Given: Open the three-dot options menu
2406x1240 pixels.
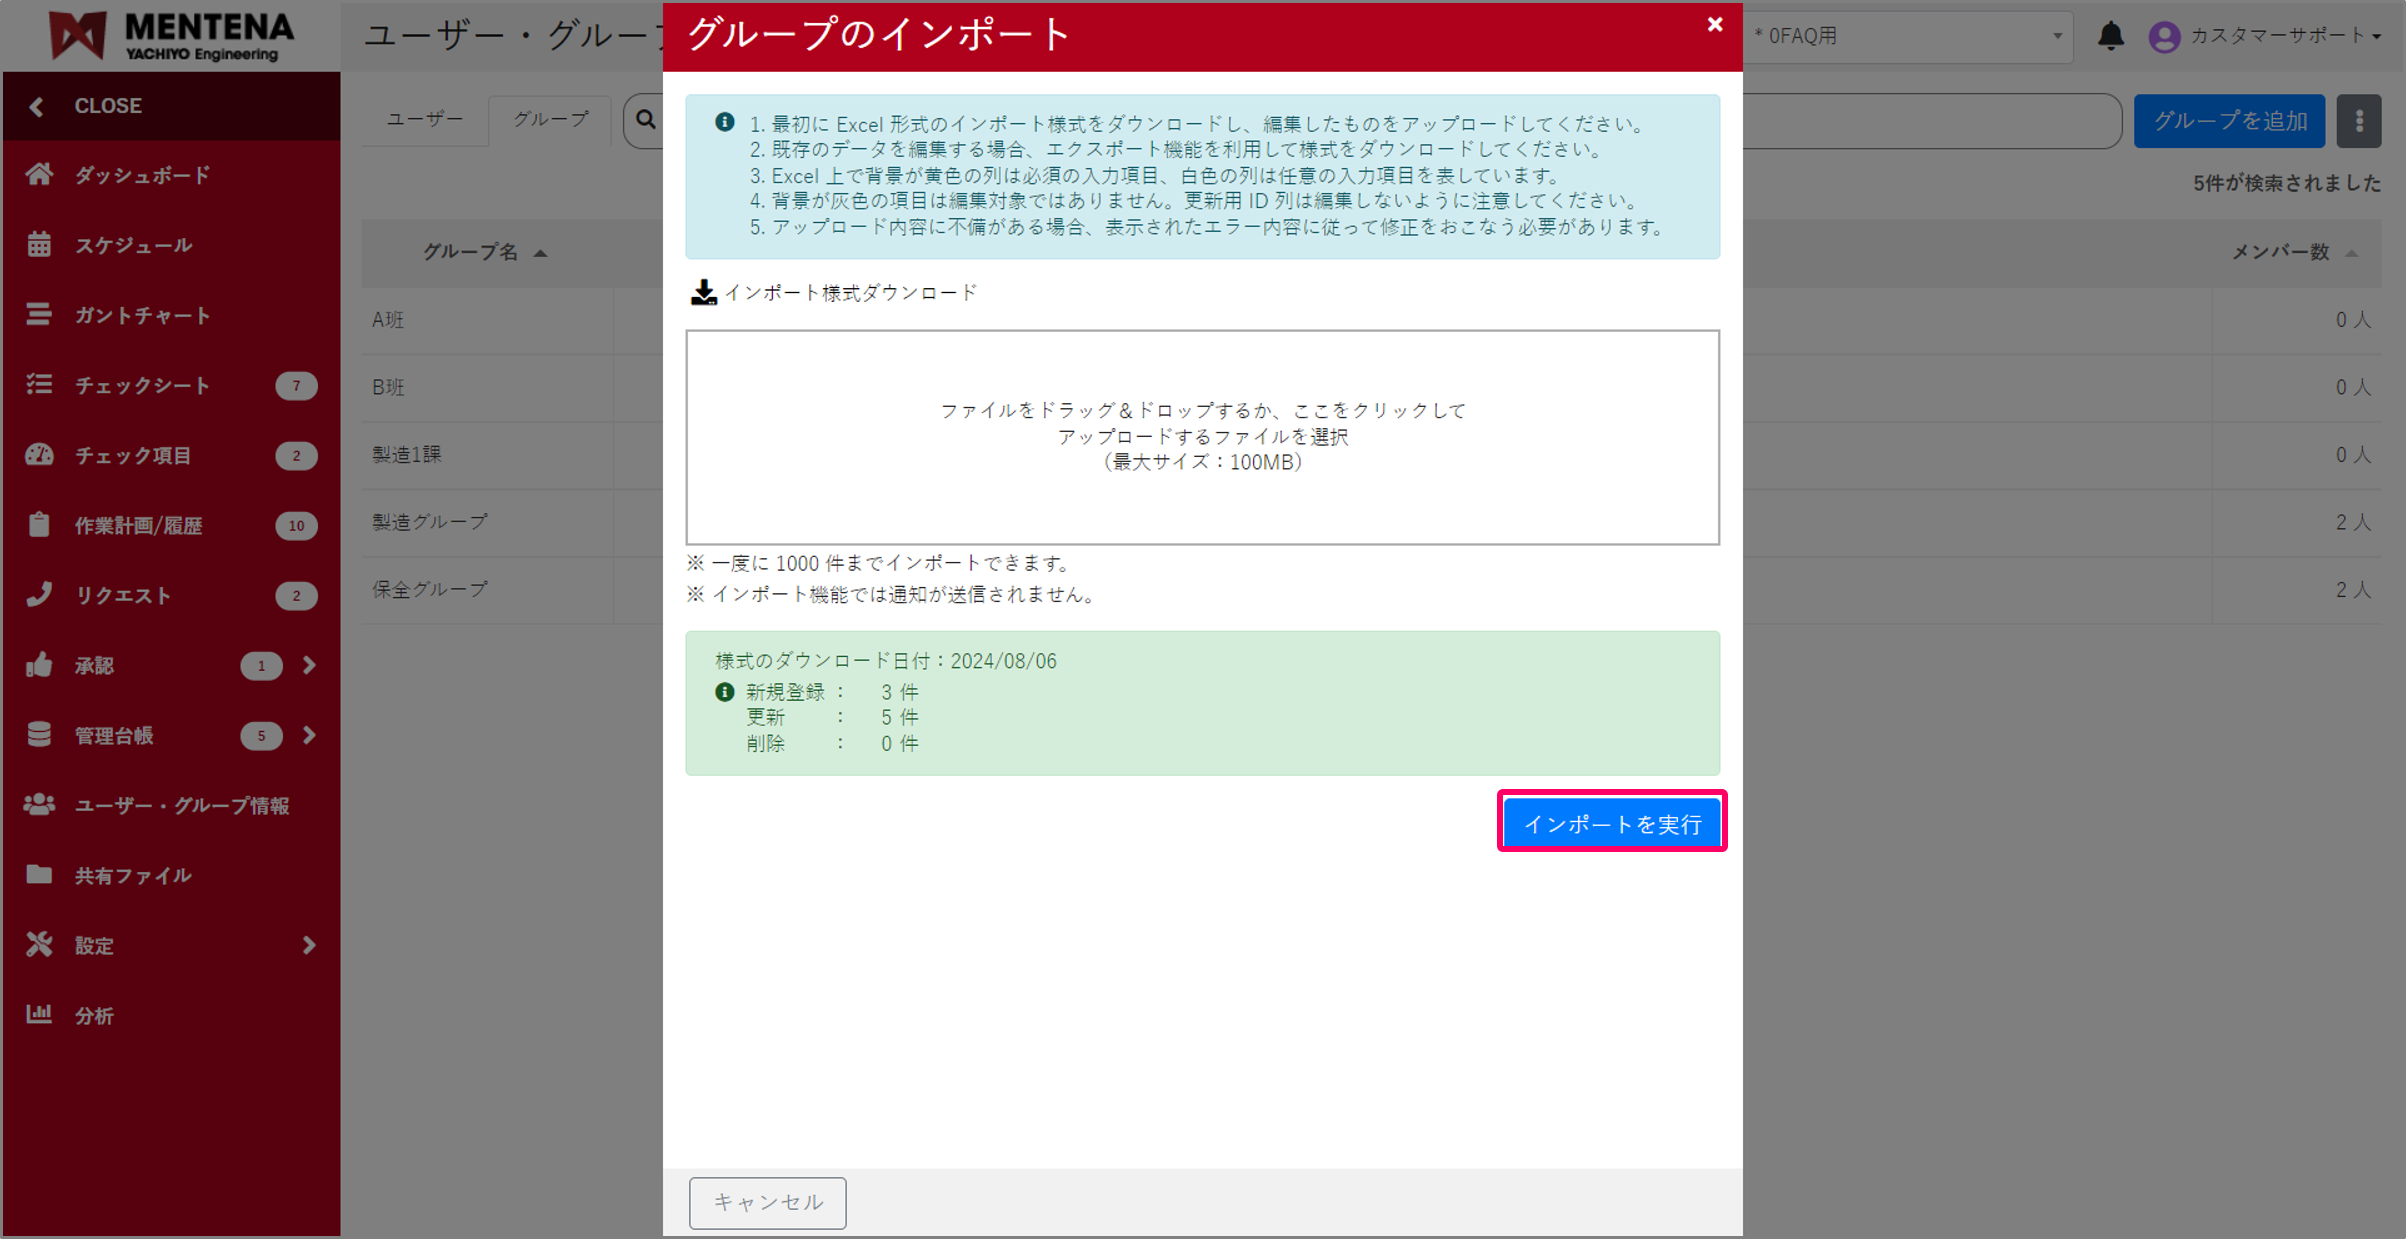Looking at the screenshot, I should click(2360, 120).
